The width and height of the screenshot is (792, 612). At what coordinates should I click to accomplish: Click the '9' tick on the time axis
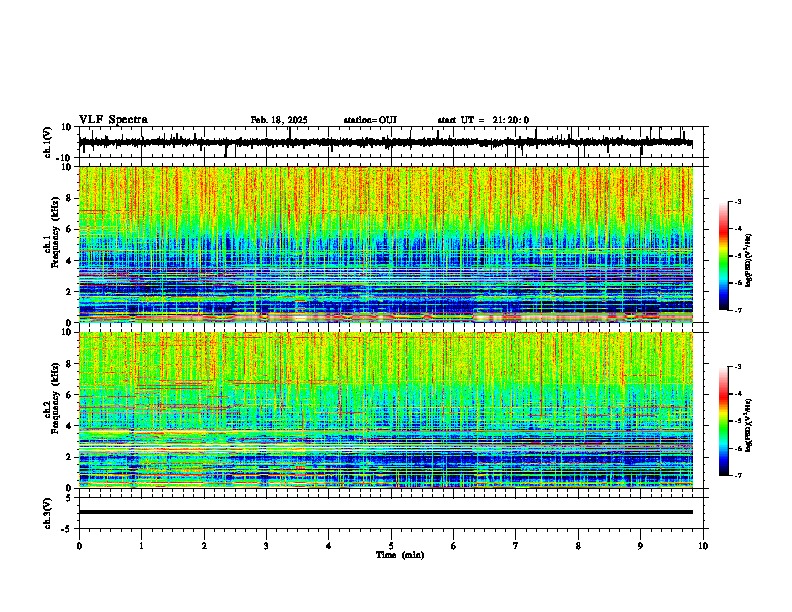pos(640,546)
